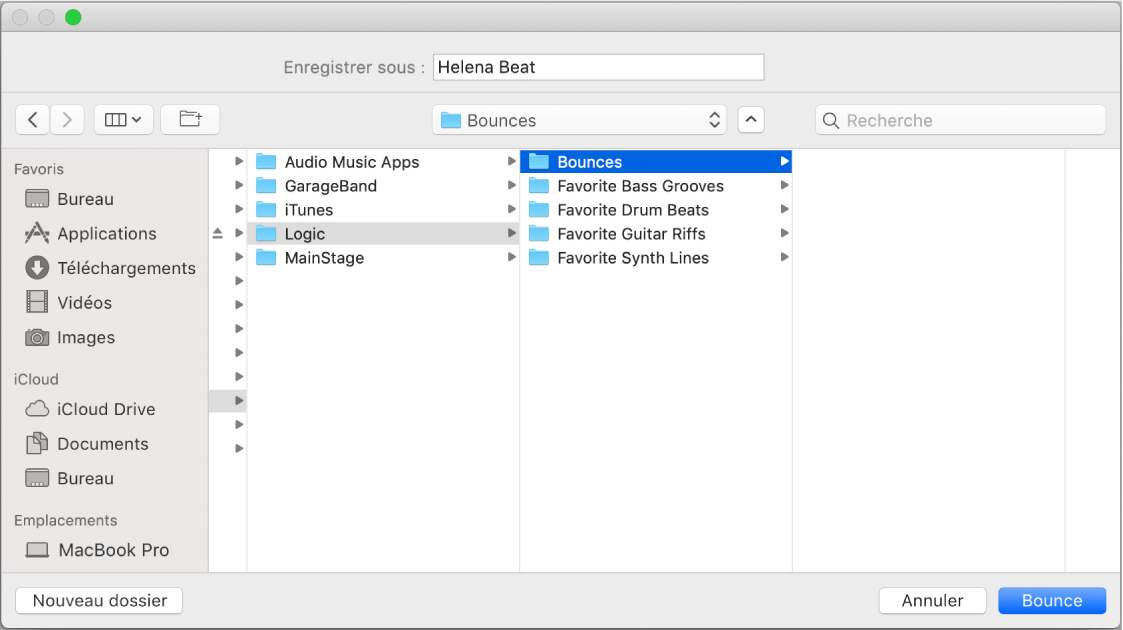Select the GarageBand folder

point(330,186)
